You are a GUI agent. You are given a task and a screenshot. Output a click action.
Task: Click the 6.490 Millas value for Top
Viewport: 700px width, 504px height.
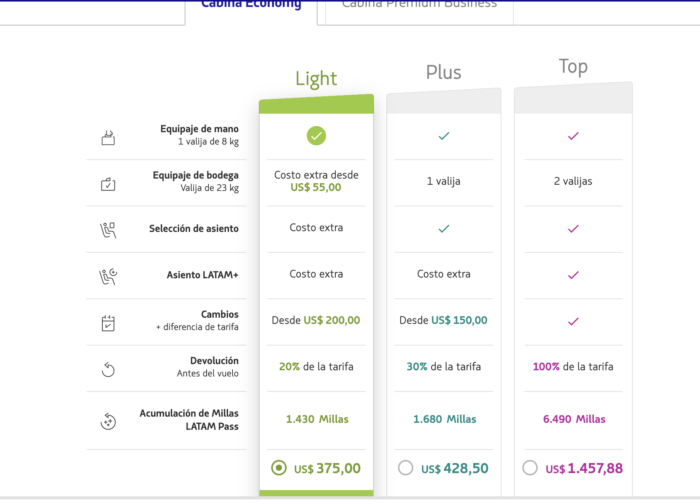click(x=573, y=419)
